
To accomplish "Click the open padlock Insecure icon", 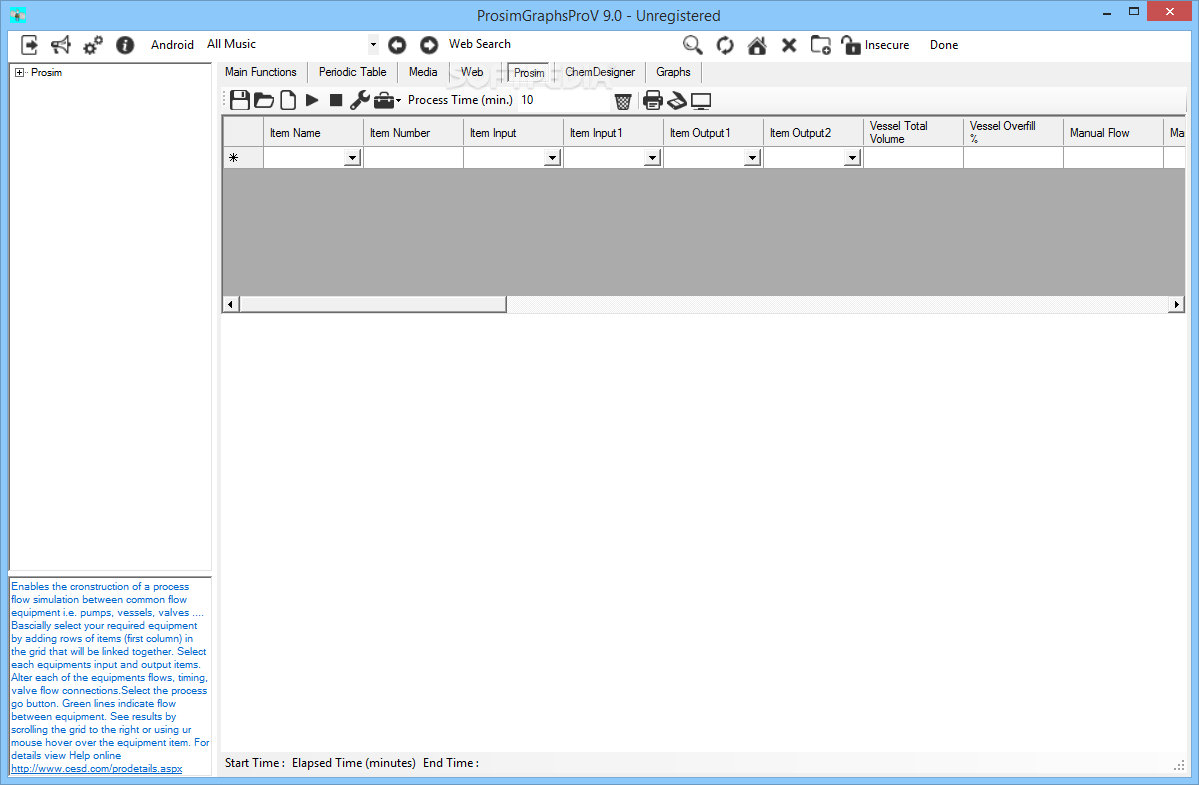I will point(850,45).
